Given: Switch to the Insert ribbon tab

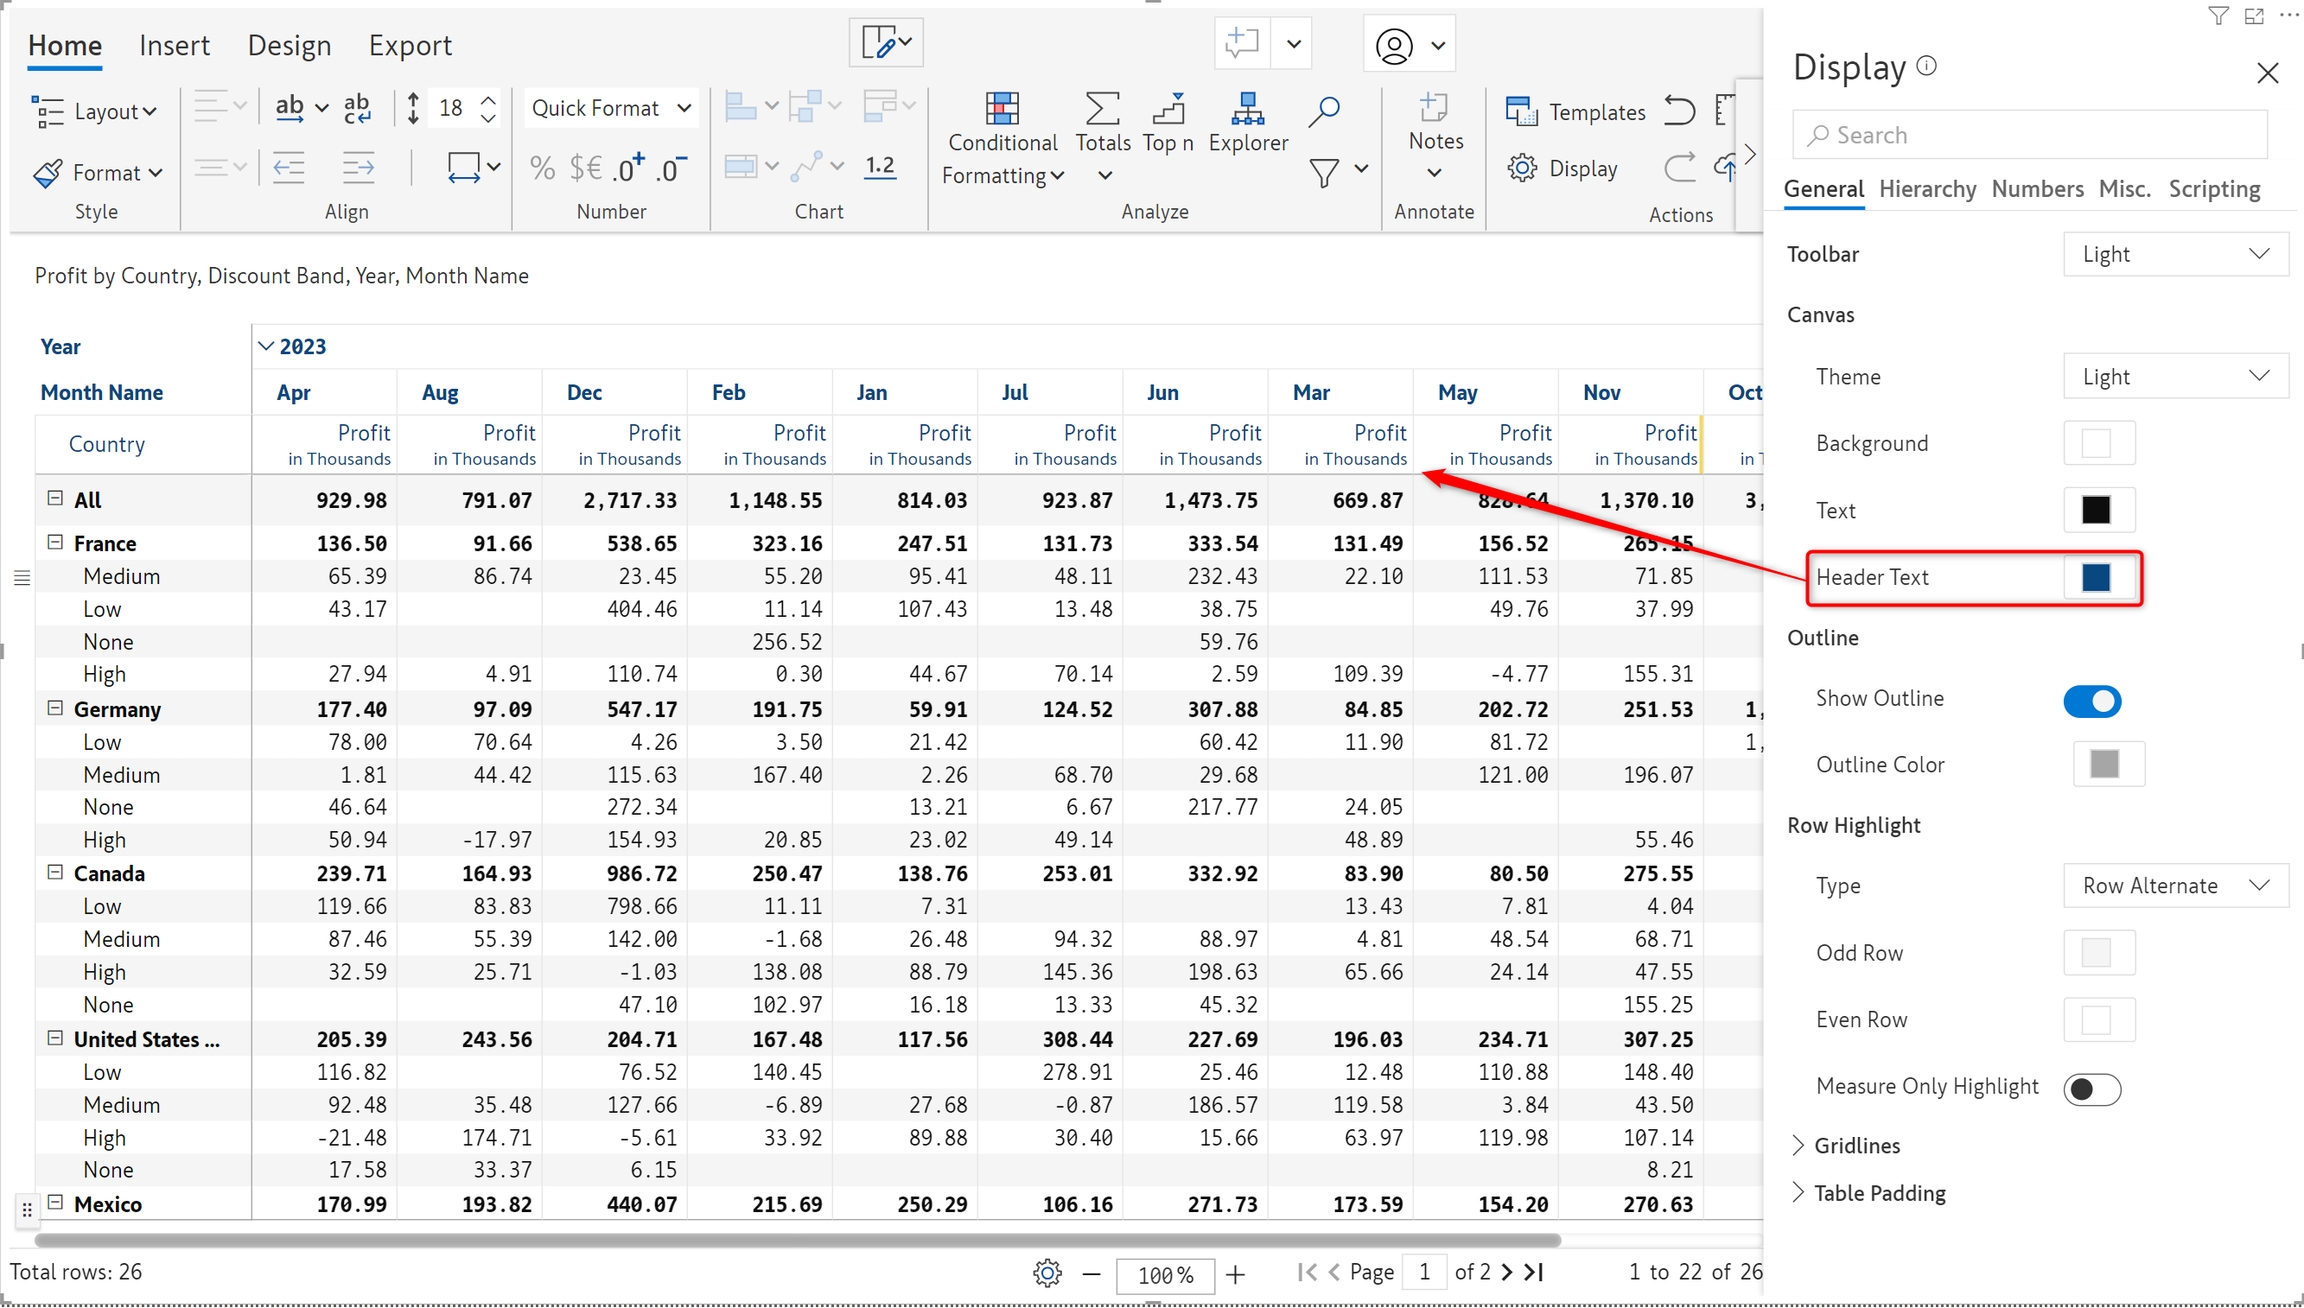Looking at the screenshot, I should coord(174,45).
